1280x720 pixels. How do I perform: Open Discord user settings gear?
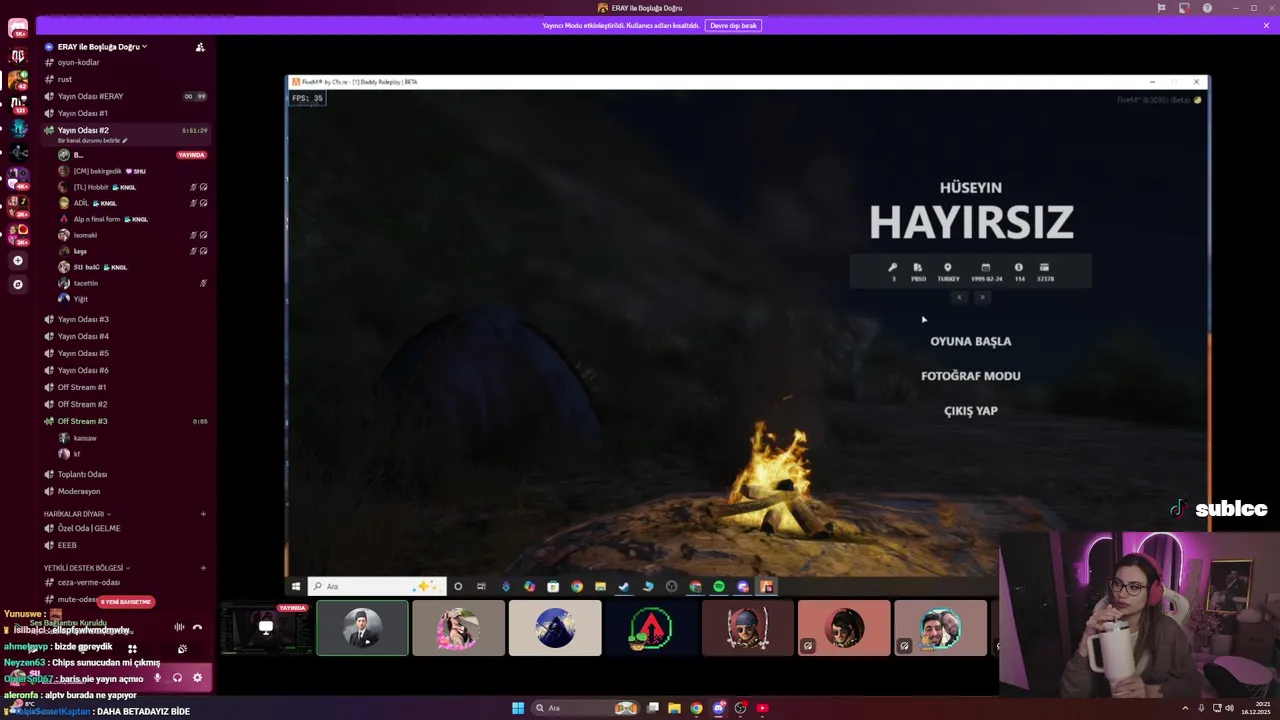197,677
